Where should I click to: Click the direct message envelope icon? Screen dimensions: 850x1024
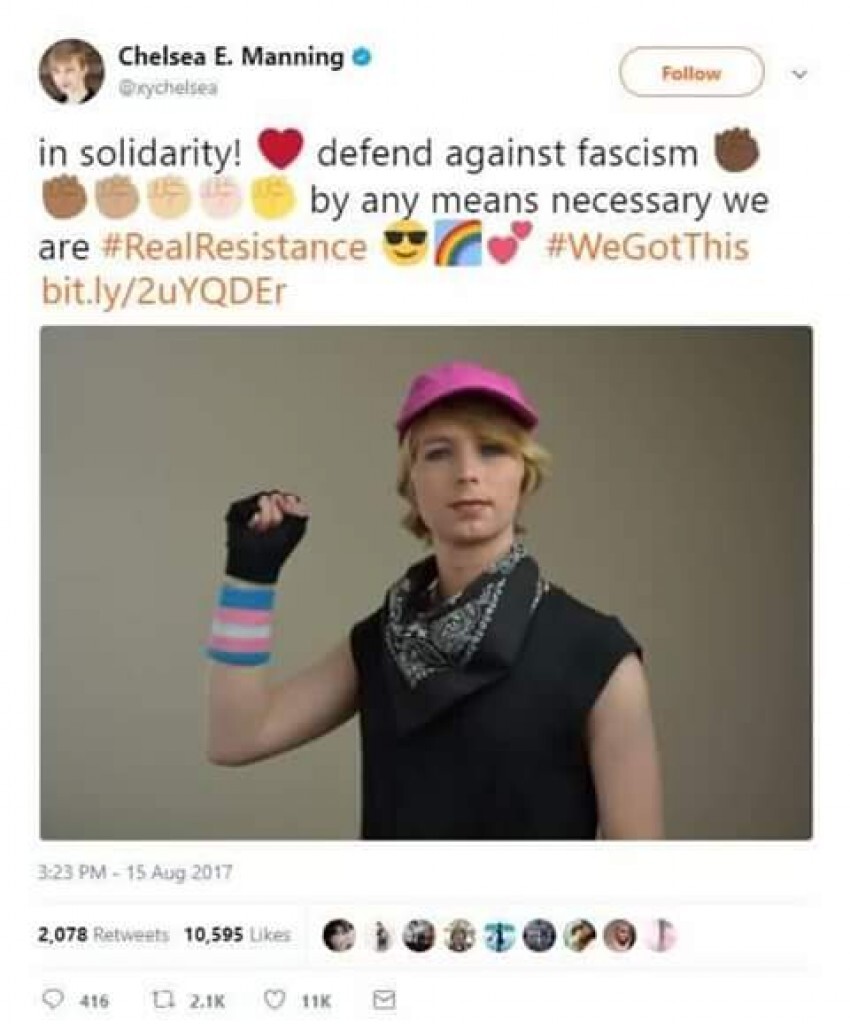click(x=383, y=999)
